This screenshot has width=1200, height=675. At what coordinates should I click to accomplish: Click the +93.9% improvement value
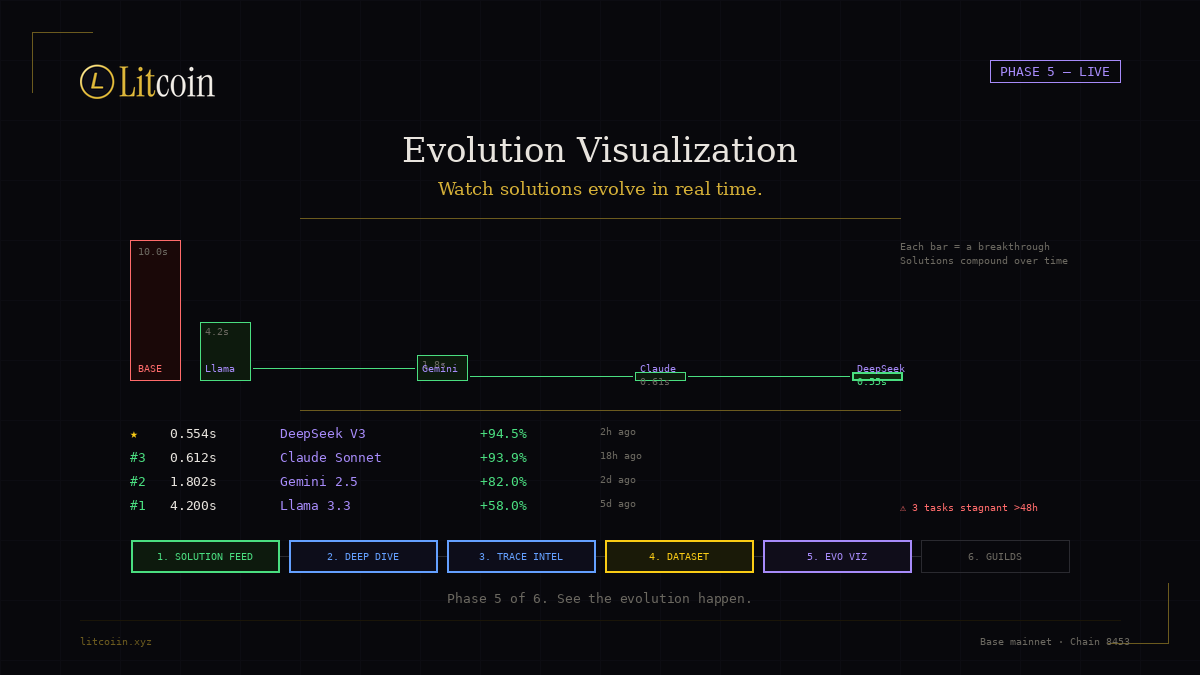[503, 458]
